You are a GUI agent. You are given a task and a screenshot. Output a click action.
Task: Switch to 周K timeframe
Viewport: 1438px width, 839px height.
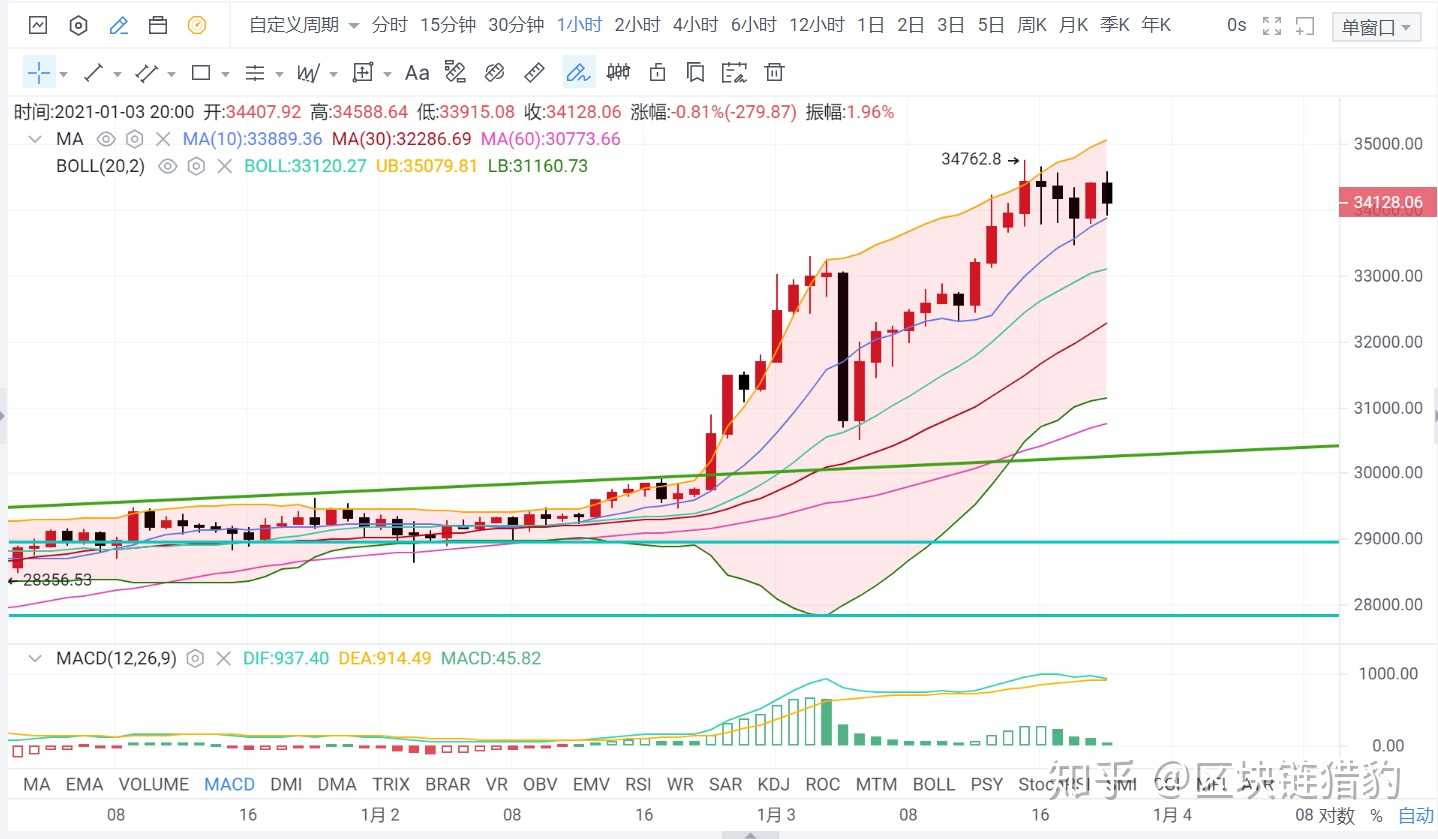click(x=1032, y=25)
